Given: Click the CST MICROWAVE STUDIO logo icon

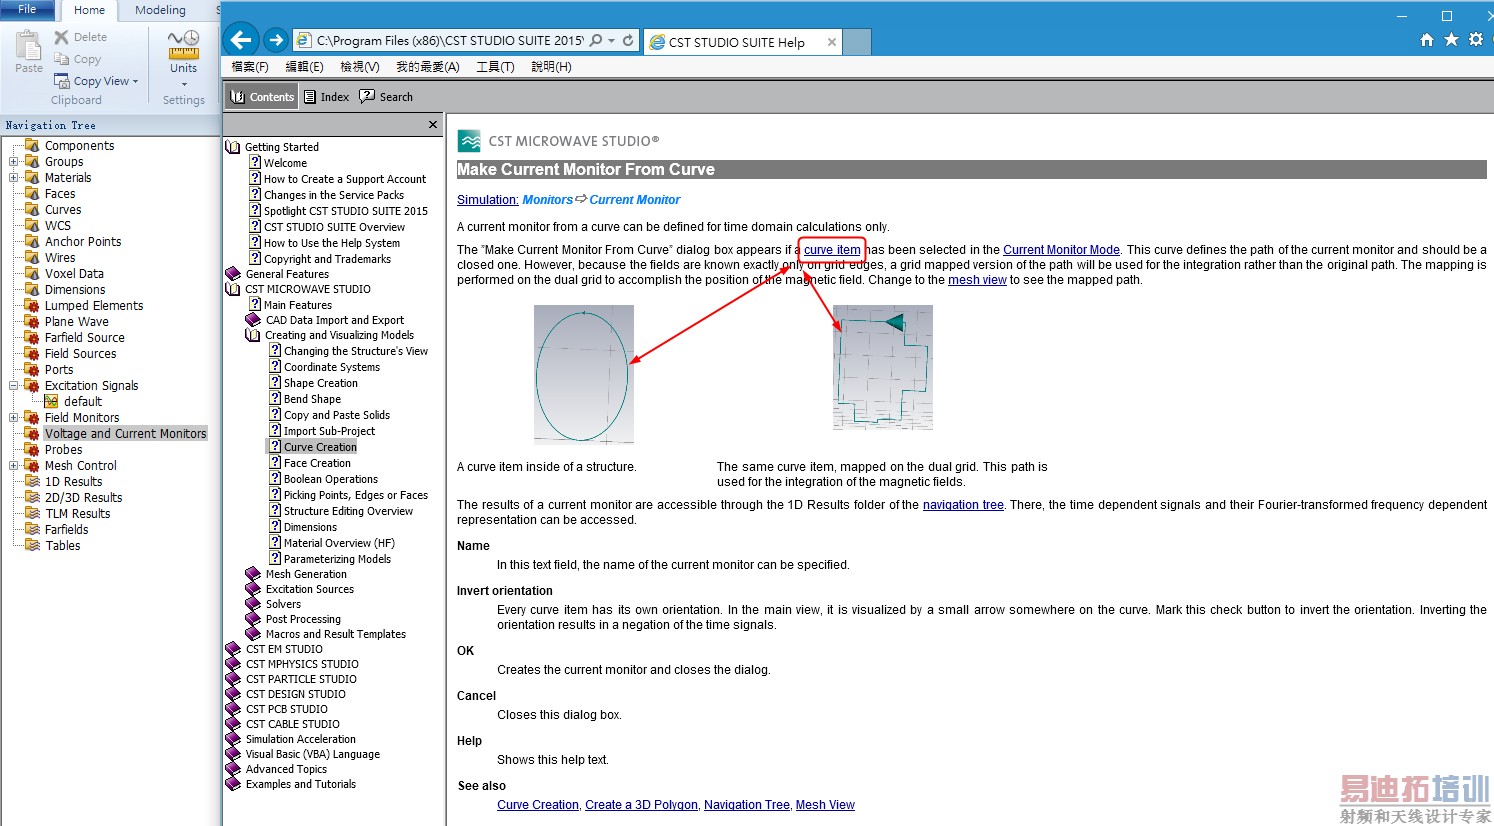Looking at the screenshot, I should pos(469,141).
